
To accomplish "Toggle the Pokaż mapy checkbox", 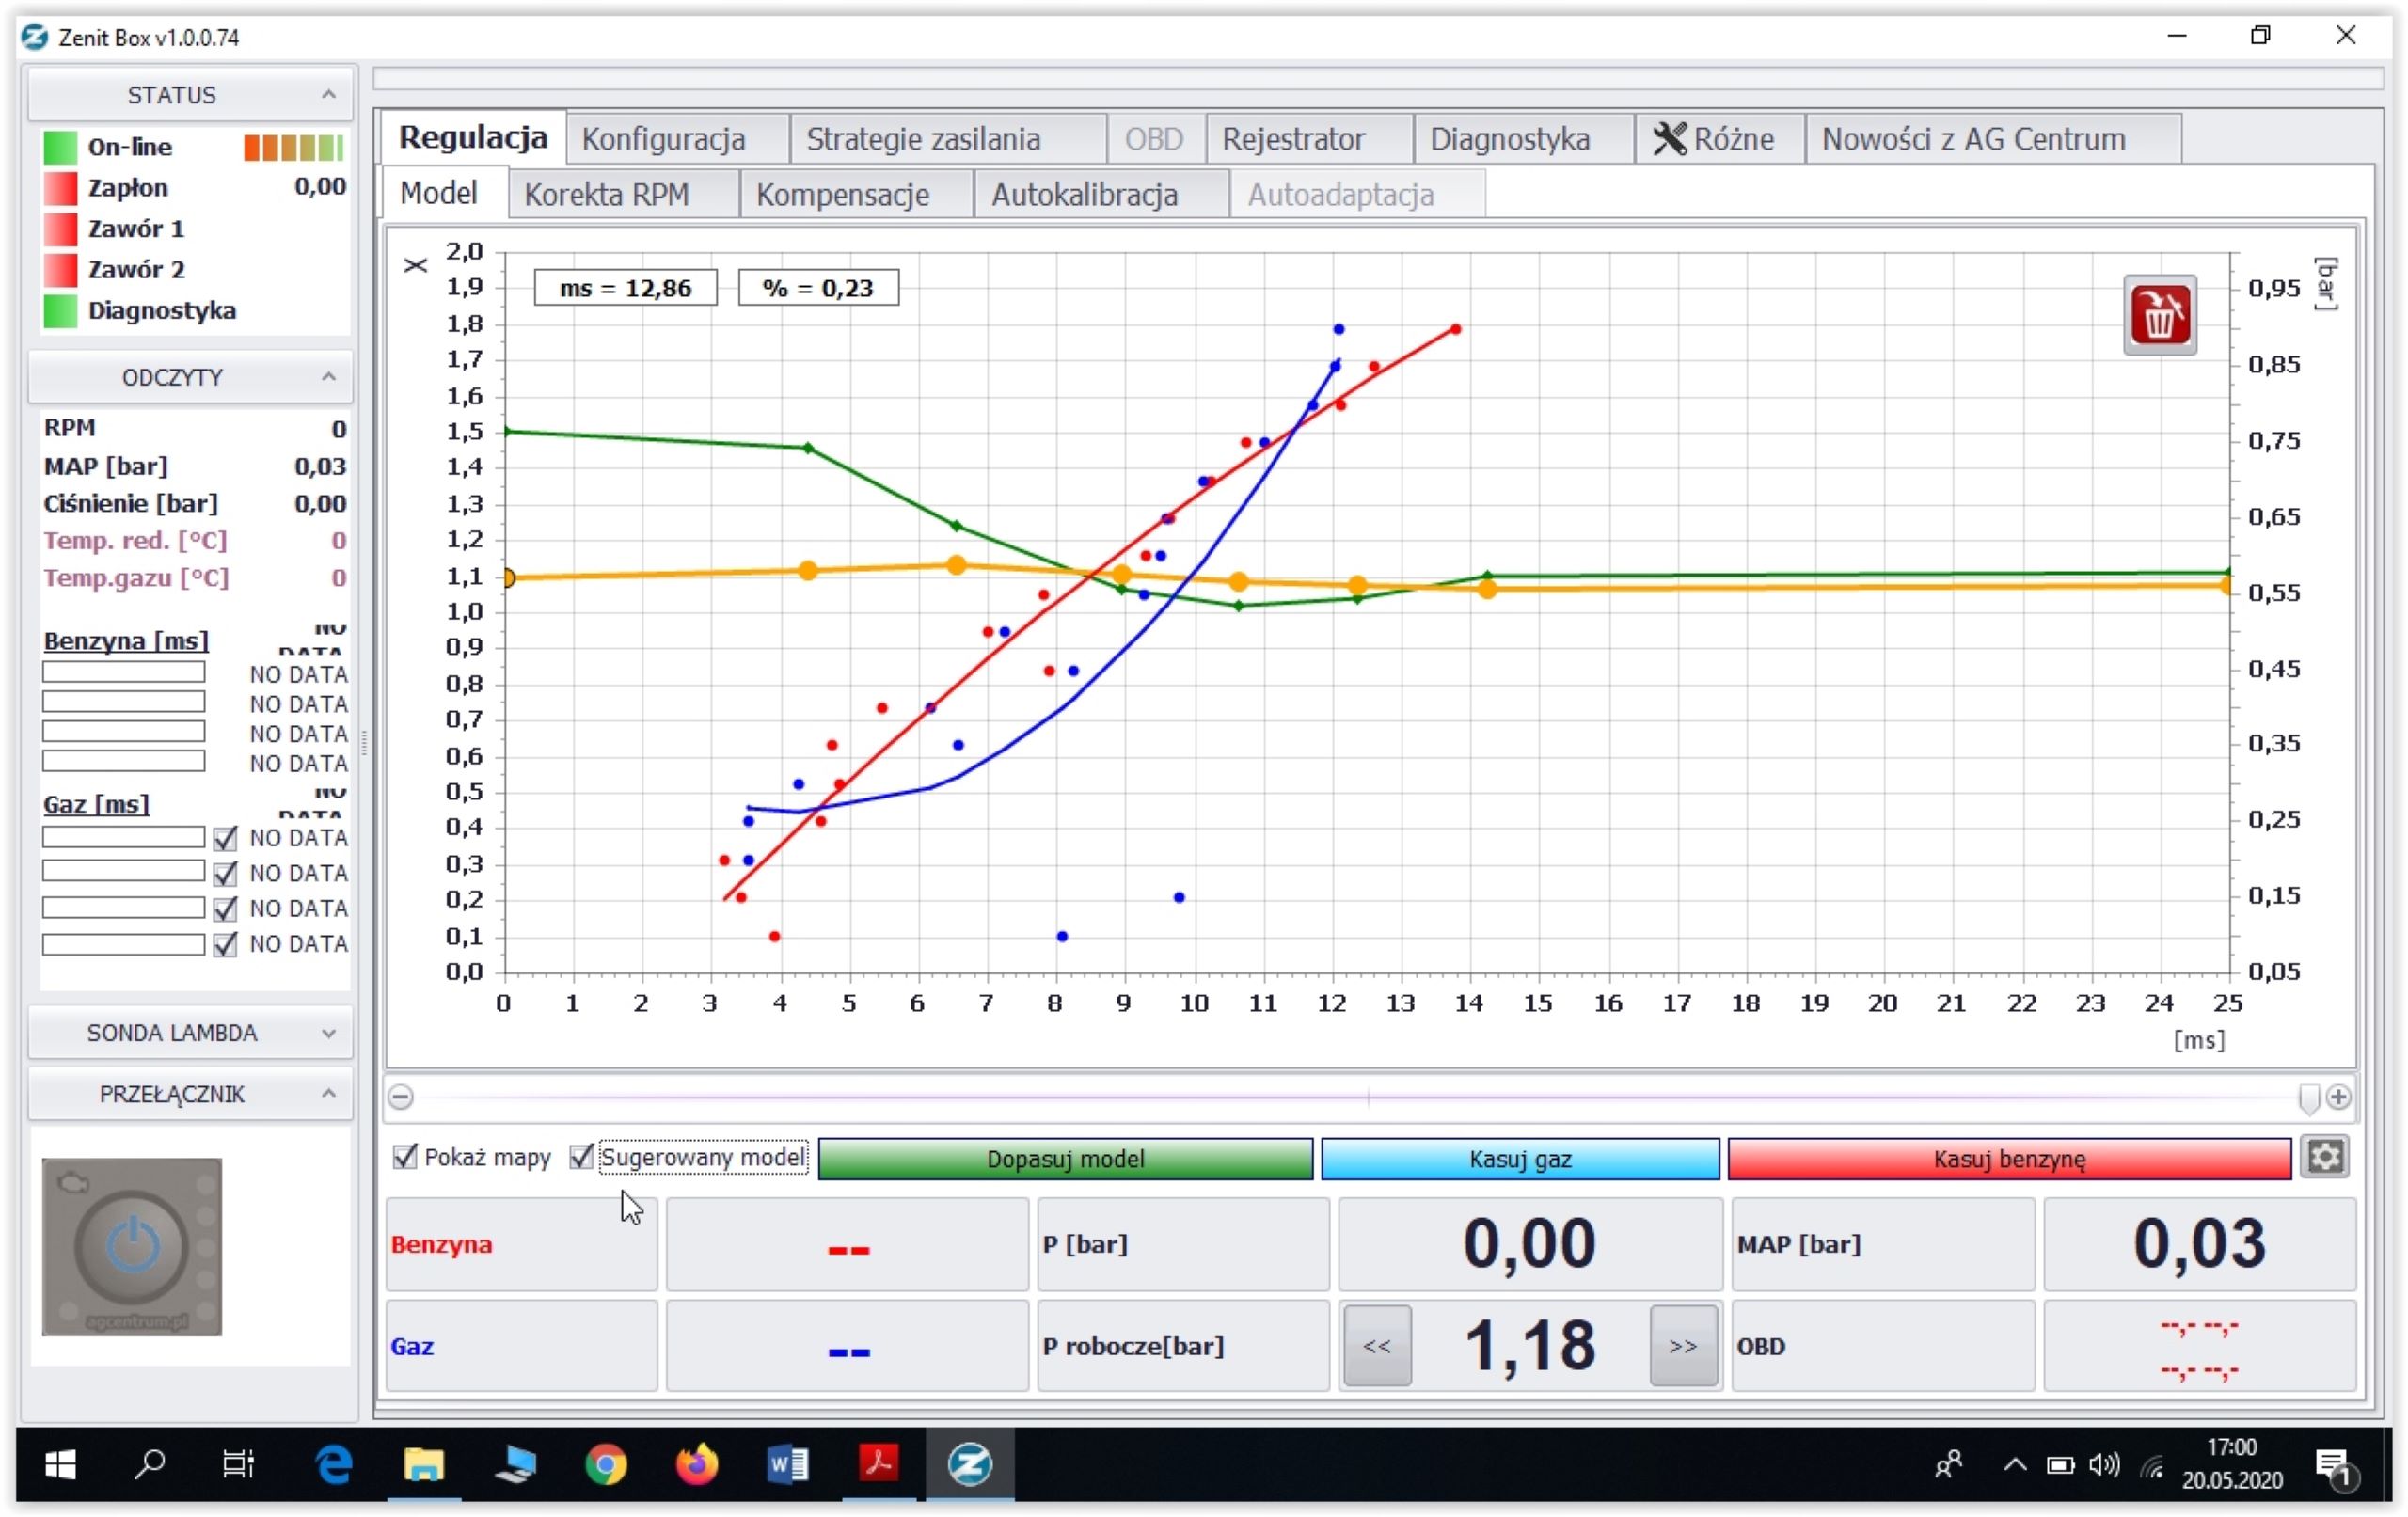I will [405, 1157].
